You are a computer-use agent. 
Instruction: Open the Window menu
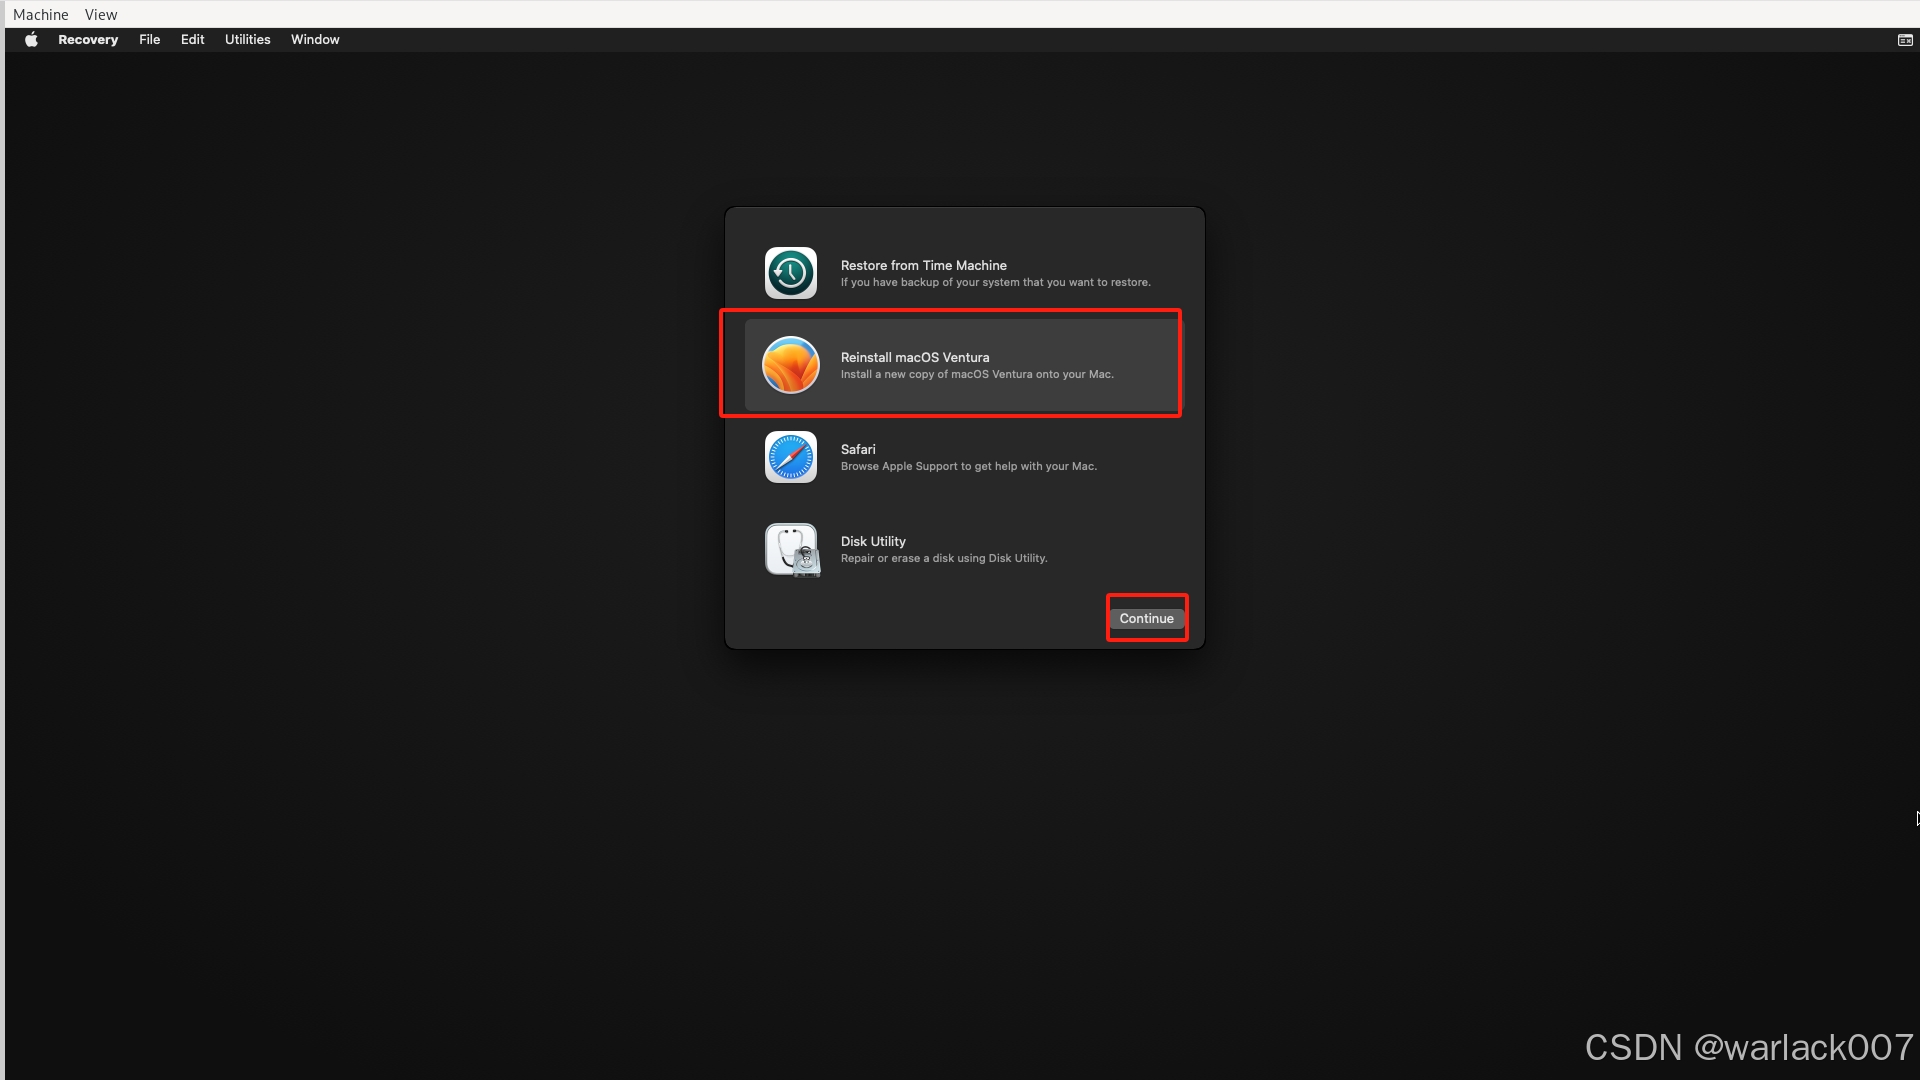click(316, 40)
